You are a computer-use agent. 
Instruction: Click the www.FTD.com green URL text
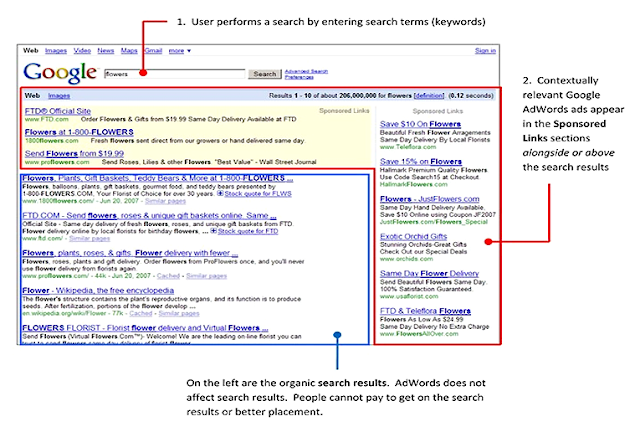[47, 120]
